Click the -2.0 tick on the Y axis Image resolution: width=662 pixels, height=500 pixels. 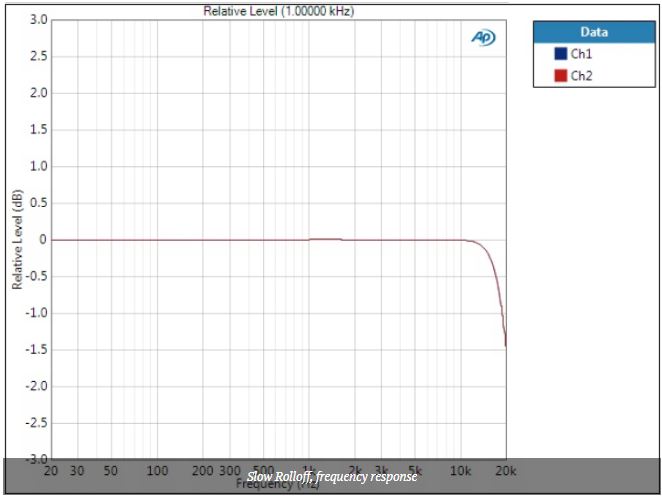point(36,386)
